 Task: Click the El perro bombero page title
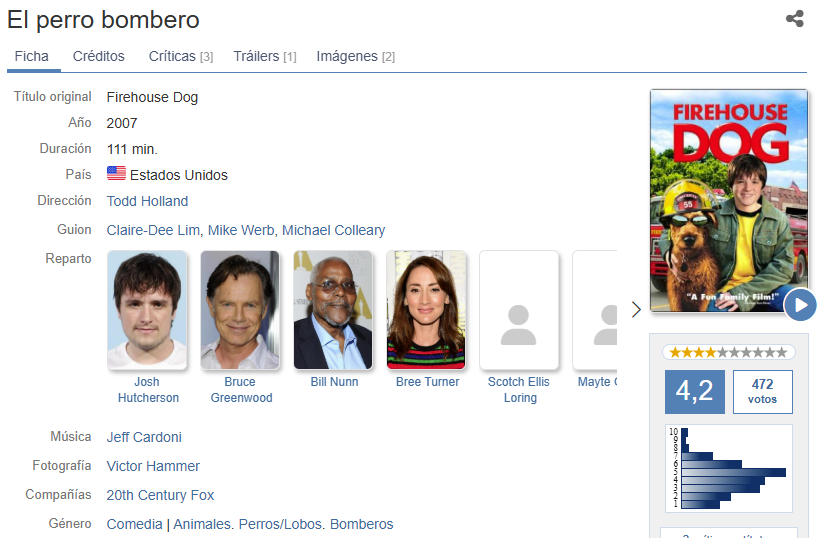pyautogui.click(x=103, y=20)
